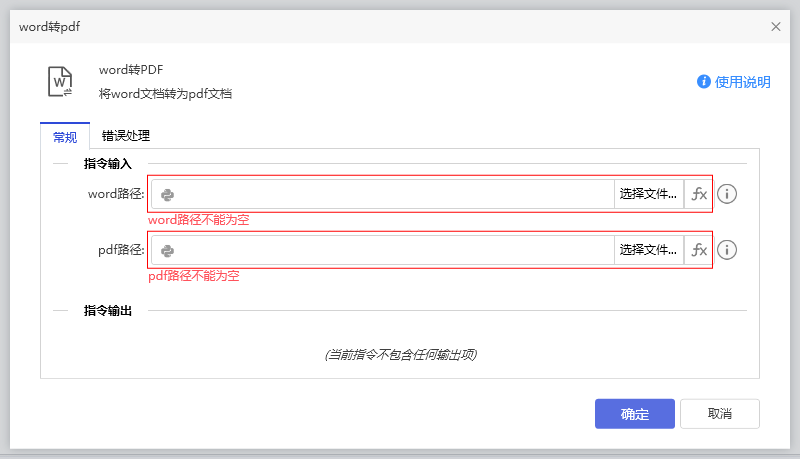
Task: Confirm the dialog with 确定
Action: point(634,414)
